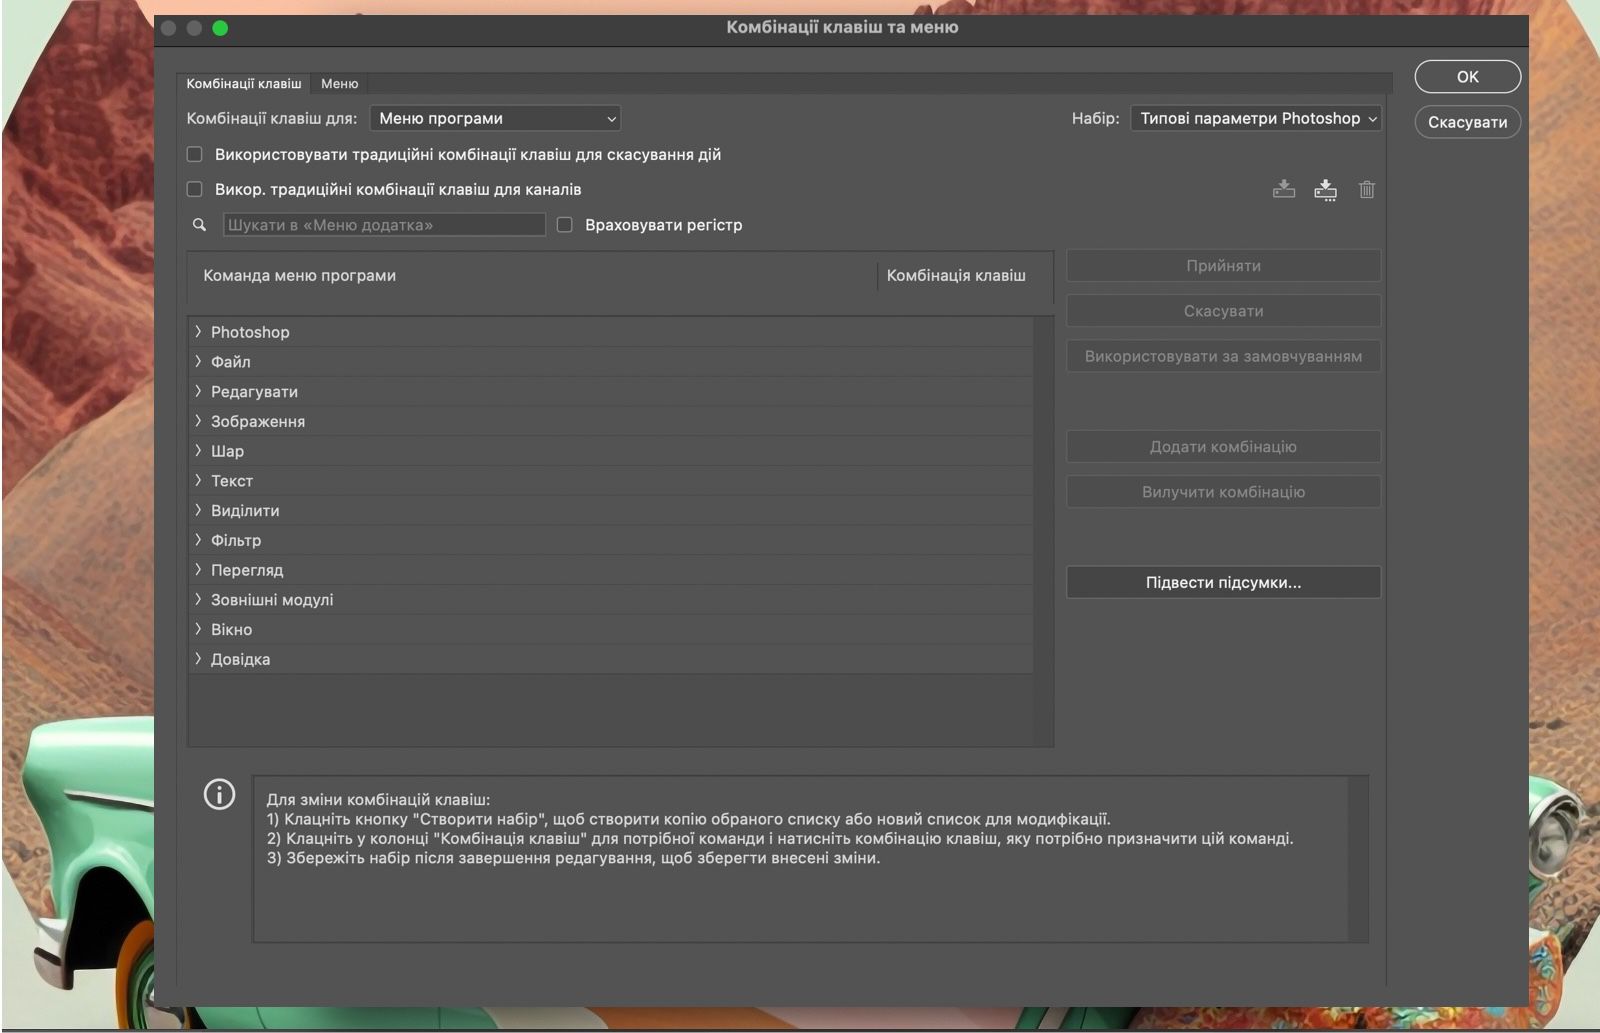Open the "Типові параметри Photoshop" set dropdown
The image size is (1600, 1033).
pos(1256,118)
